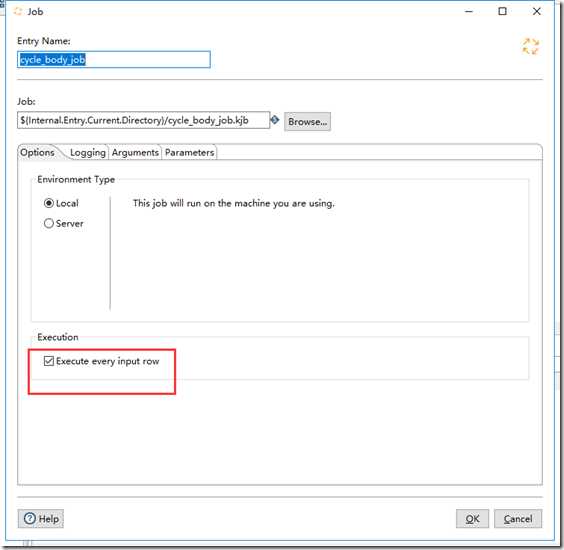
Task: Click the orange collapse arrows icon
Action: click(531, 47)
